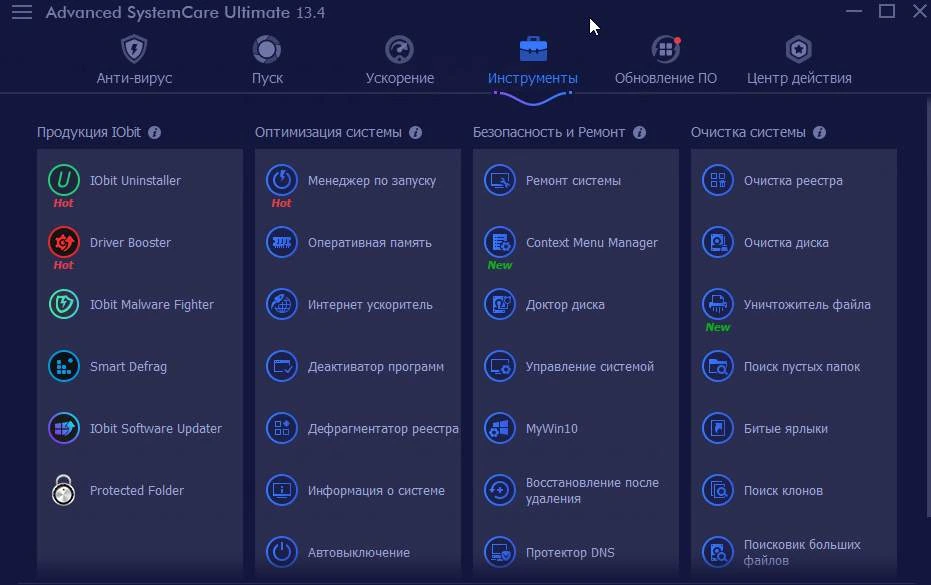Open Восстановление после удаления icon
This screenshot has width=931, height=585.
pyautogui.click(x=499, y=490)
